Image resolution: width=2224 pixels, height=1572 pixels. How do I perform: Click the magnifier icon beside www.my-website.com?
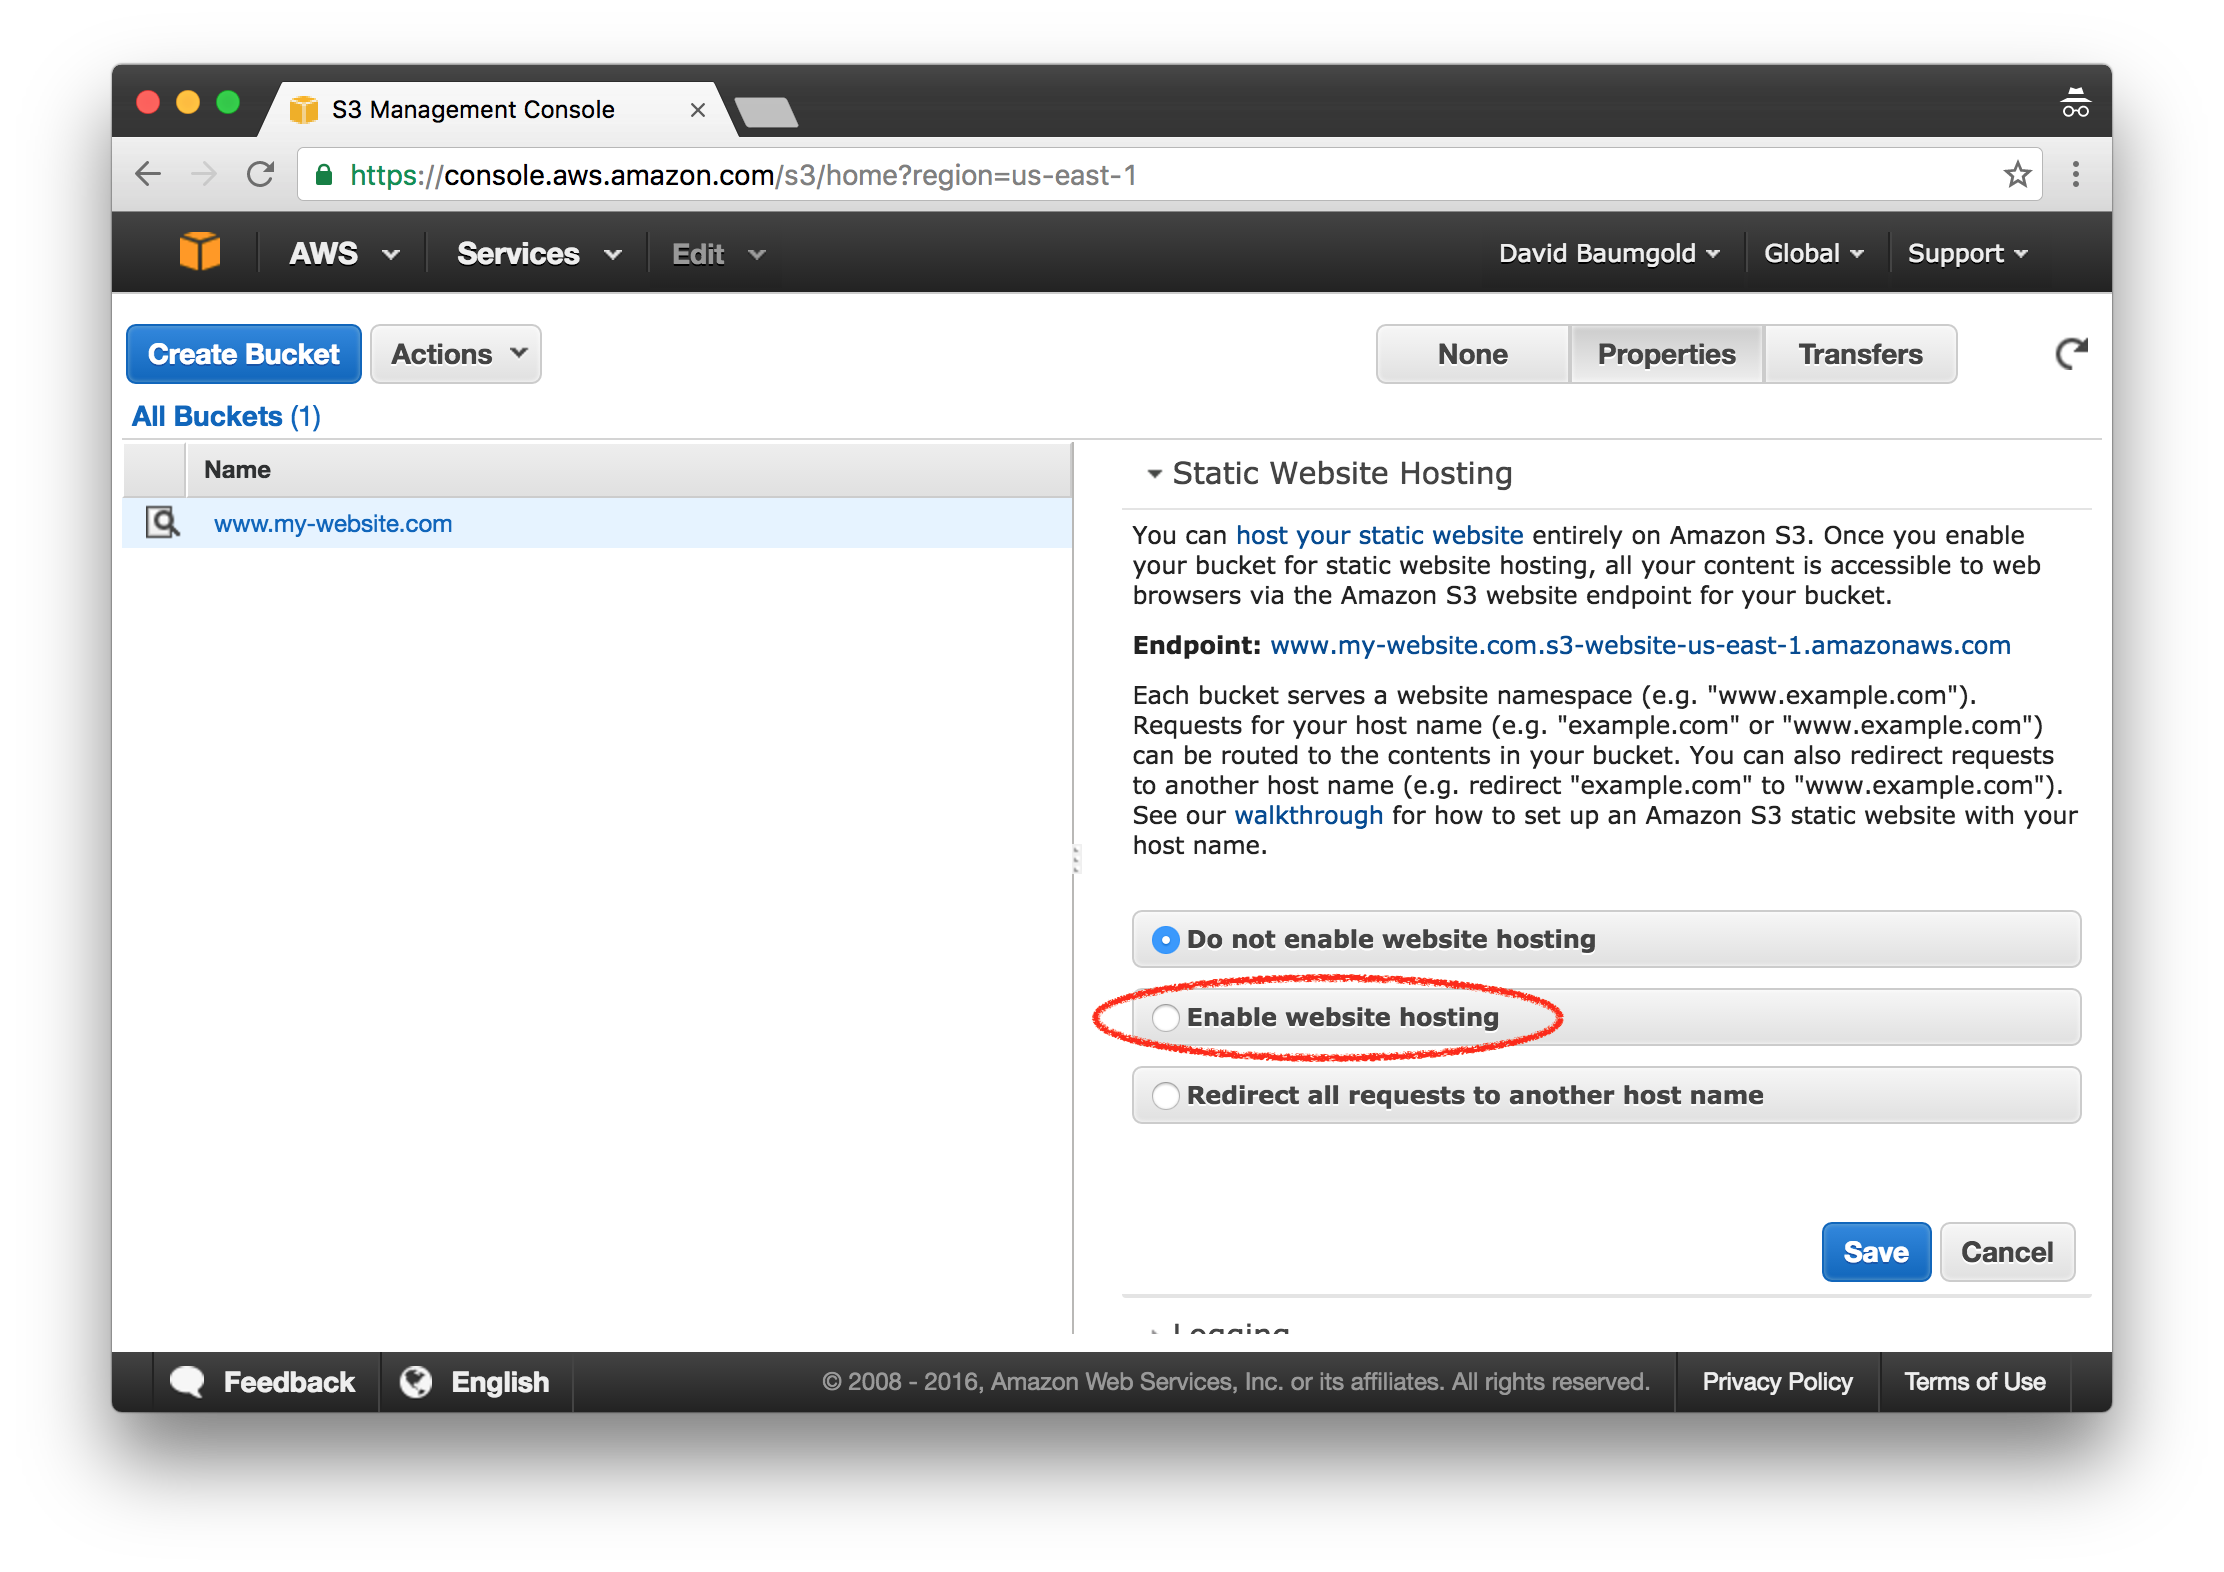click(162, 522)
